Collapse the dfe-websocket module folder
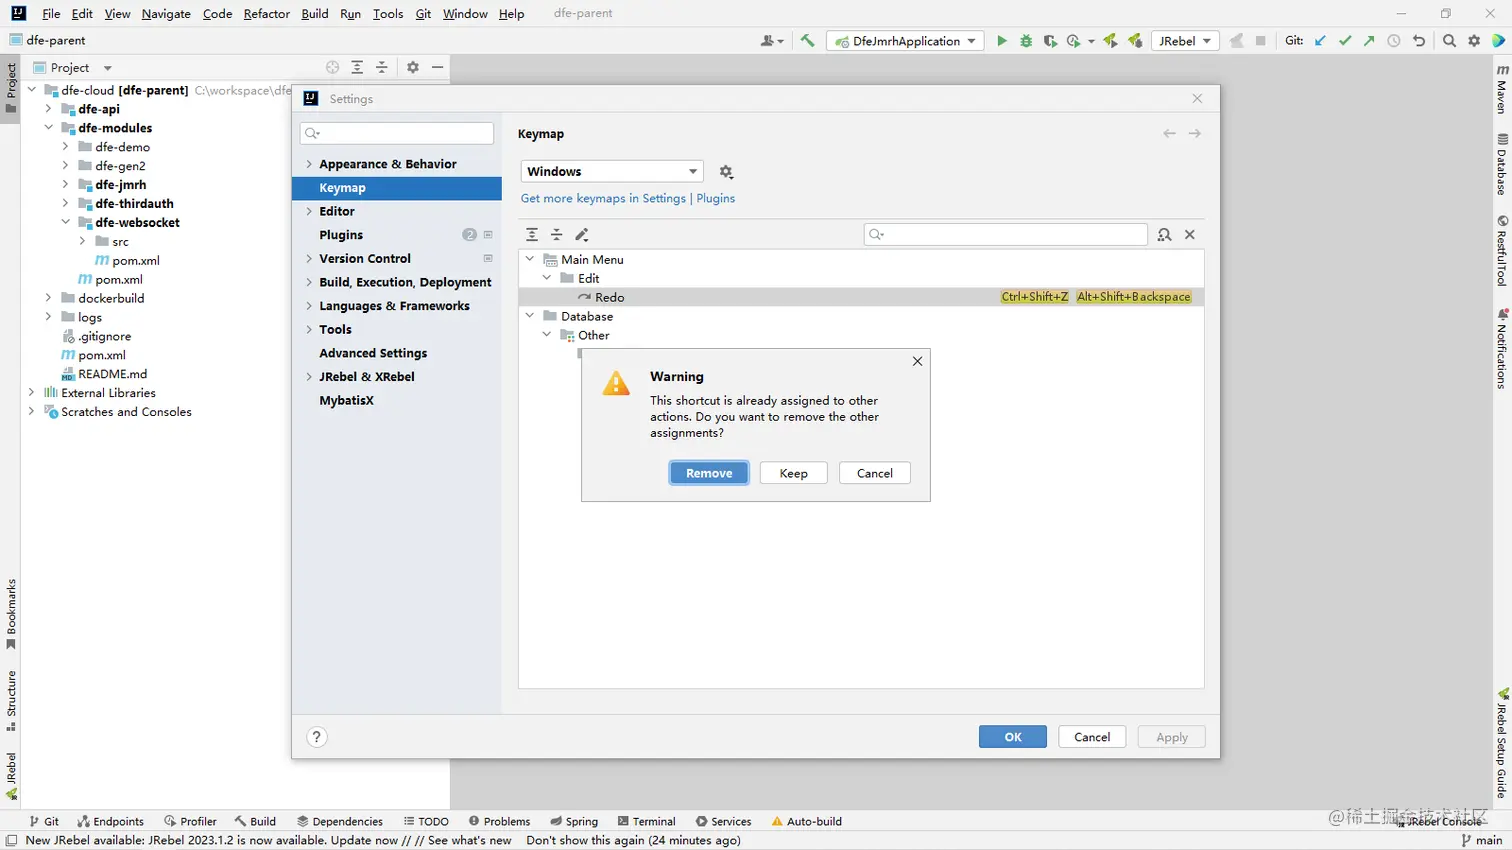This screenshot has width=1512, height=850. 65,222
